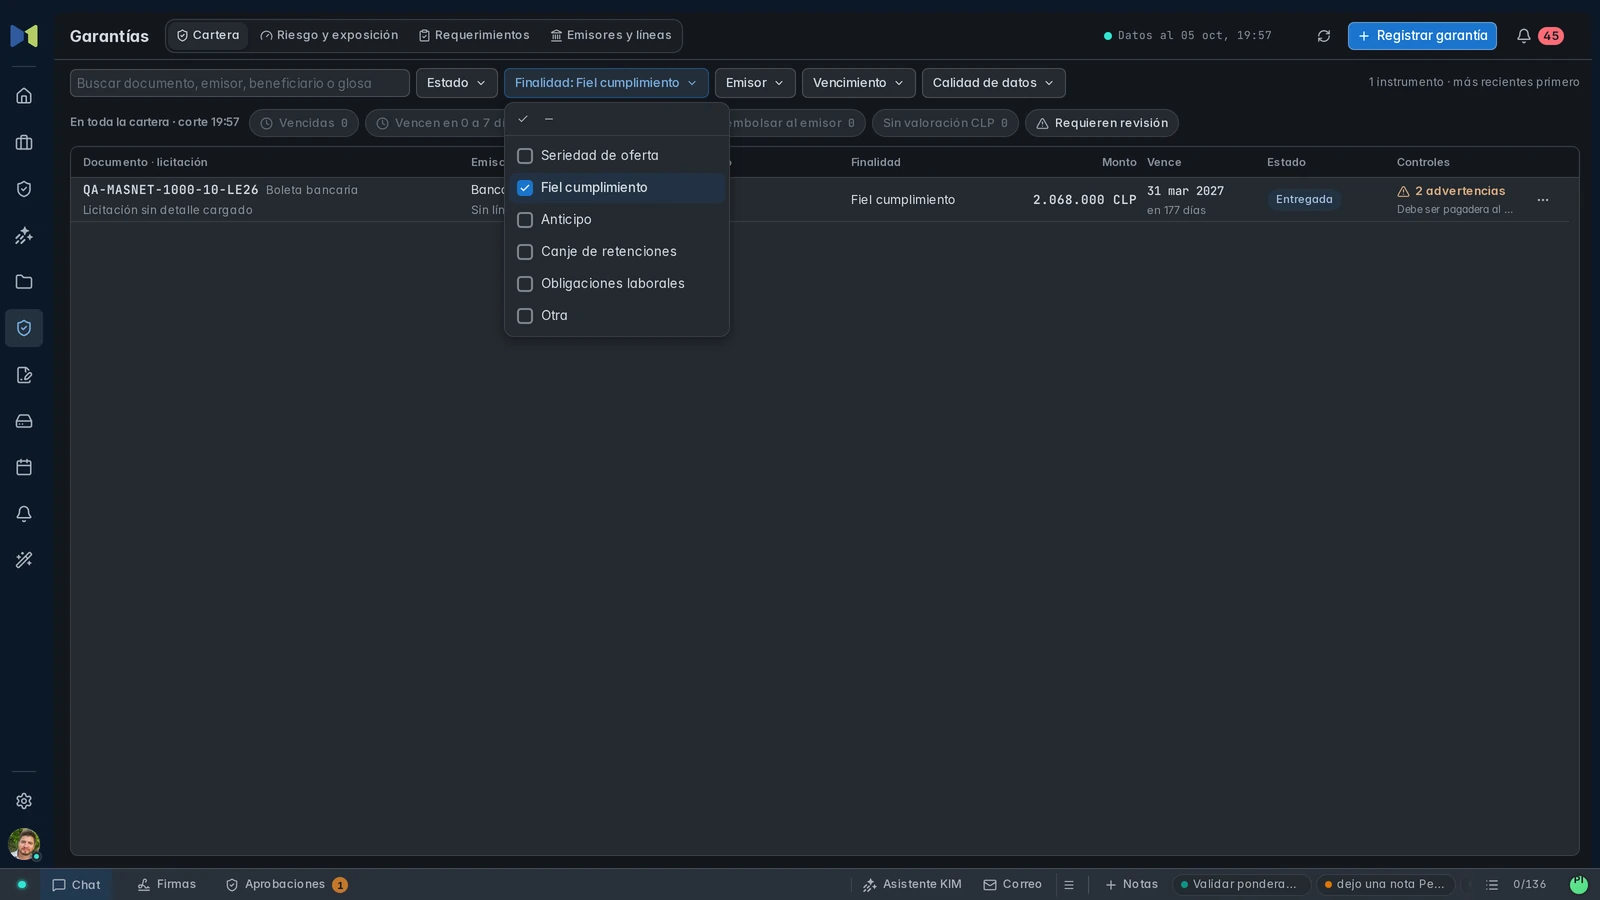
Task: Switch to the Requerimientos tab
Action: point(474,36)
